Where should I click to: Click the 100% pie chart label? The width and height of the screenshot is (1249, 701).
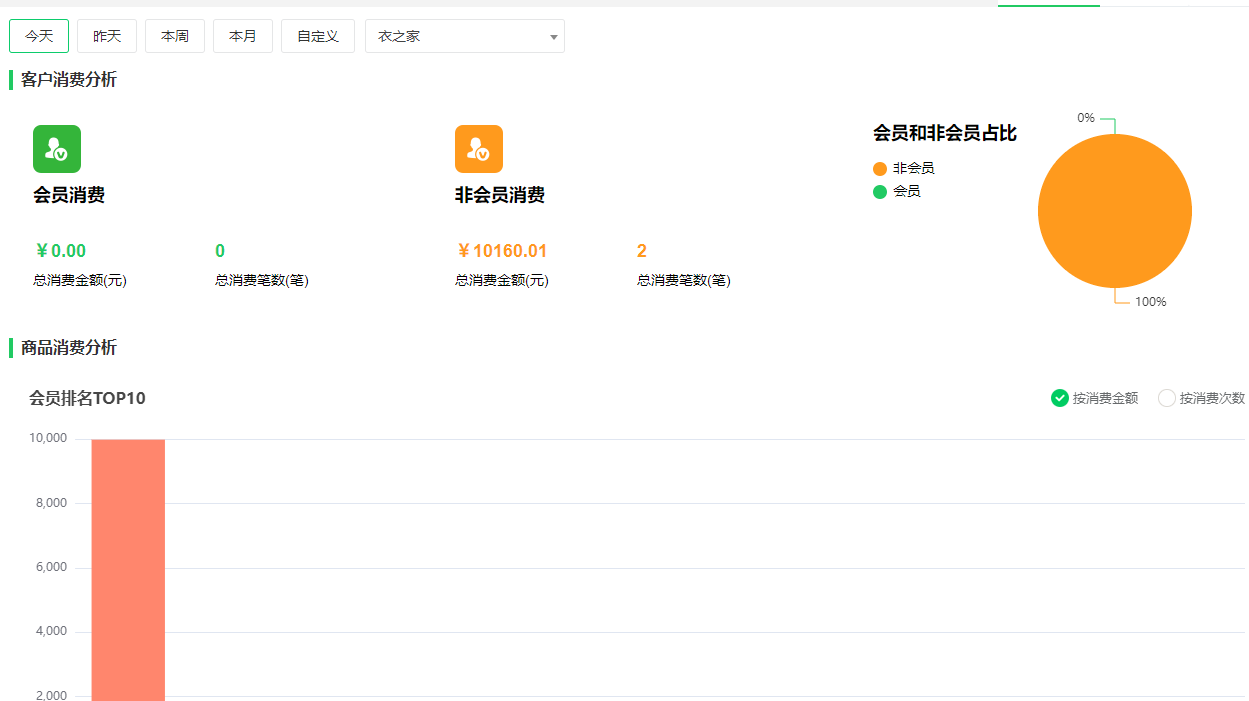click(1150, 302)
